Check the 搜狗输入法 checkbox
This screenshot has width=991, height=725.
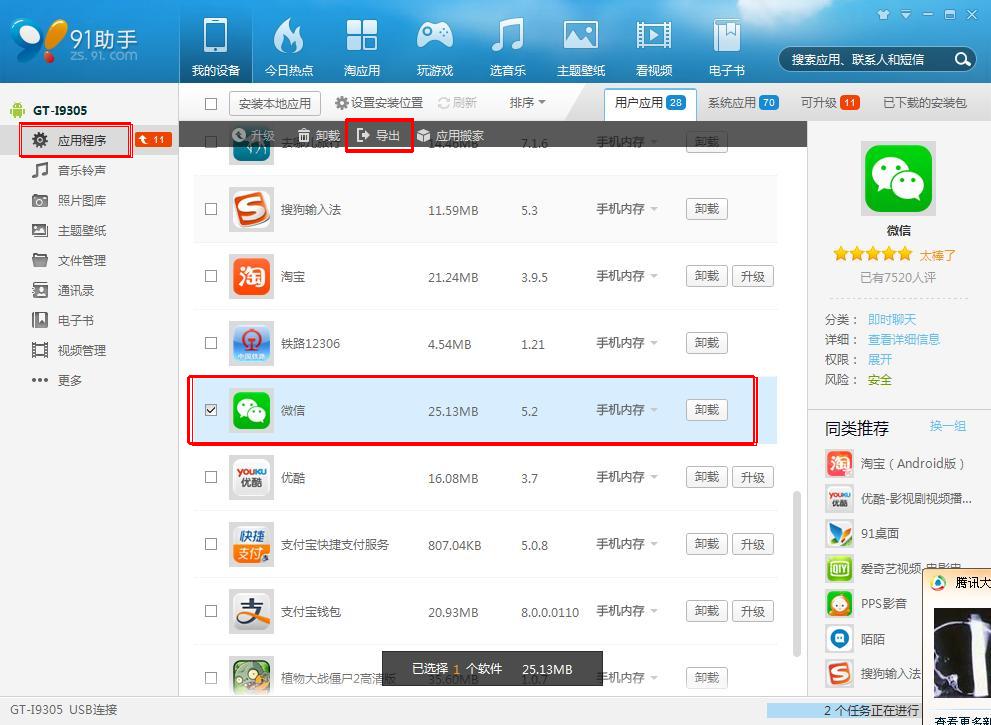211,209
